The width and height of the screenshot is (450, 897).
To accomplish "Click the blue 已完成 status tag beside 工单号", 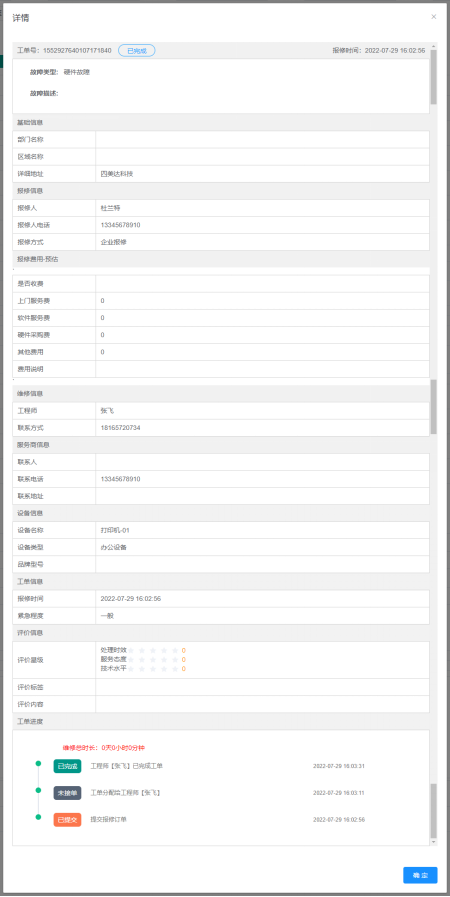I will (137, 50).
